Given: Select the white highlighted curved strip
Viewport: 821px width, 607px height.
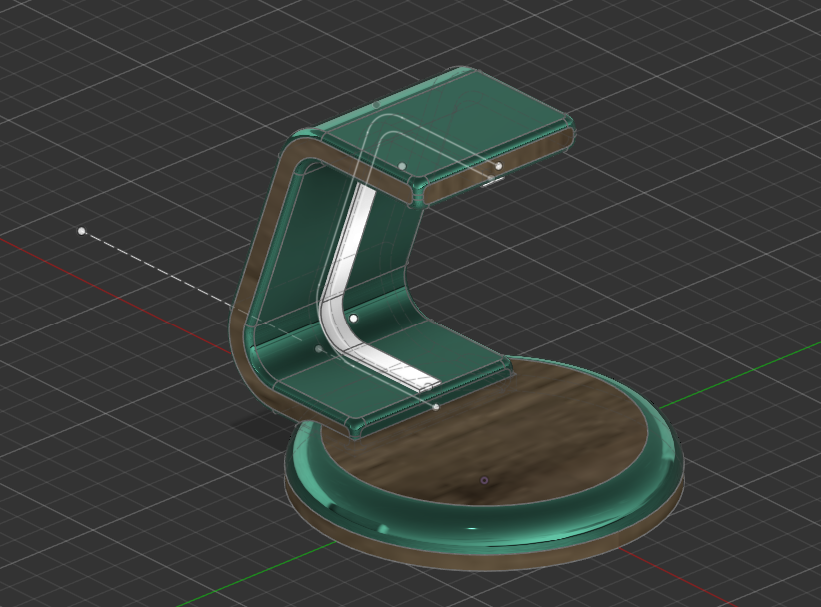Looking at the screenshot, I should tap(347, 270).
